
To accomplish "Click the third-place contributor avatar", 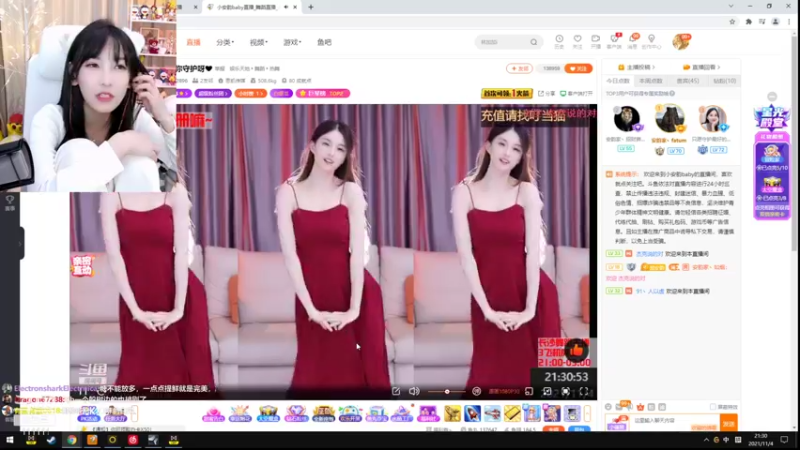I will pyautogui.click(x=713, y=119).
